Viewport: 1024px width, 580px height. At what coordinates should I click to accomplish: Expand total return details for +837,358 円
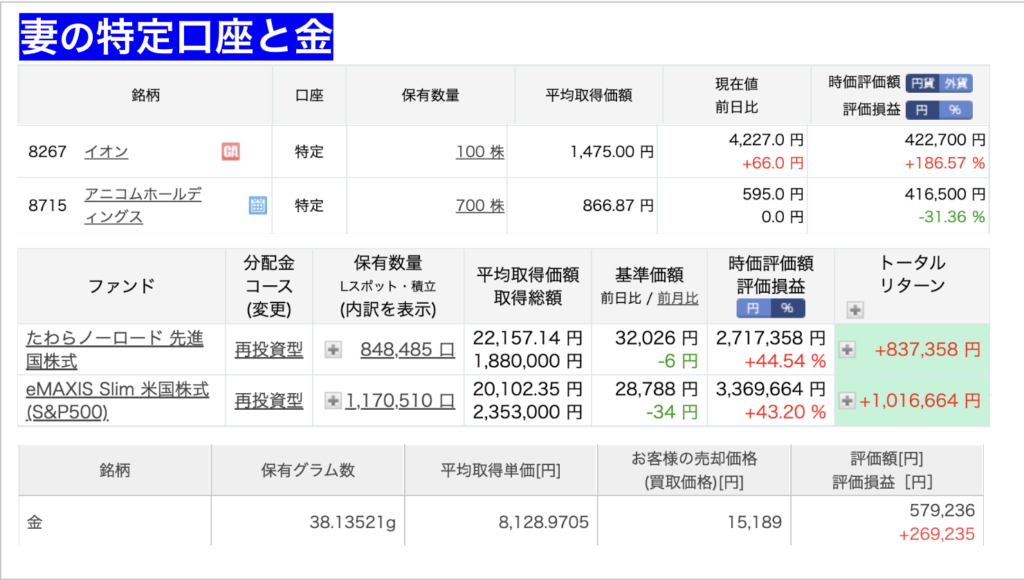pyautogui.click(x=847, y=349)
